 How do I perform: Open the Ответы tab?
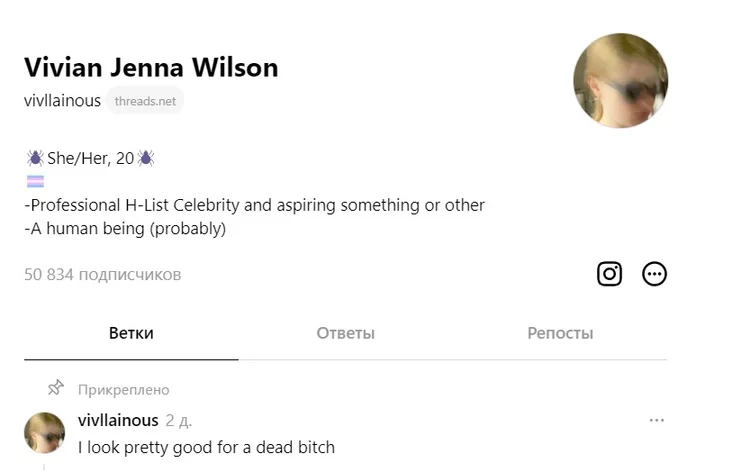pyautogui.click(x=345, y=333)
